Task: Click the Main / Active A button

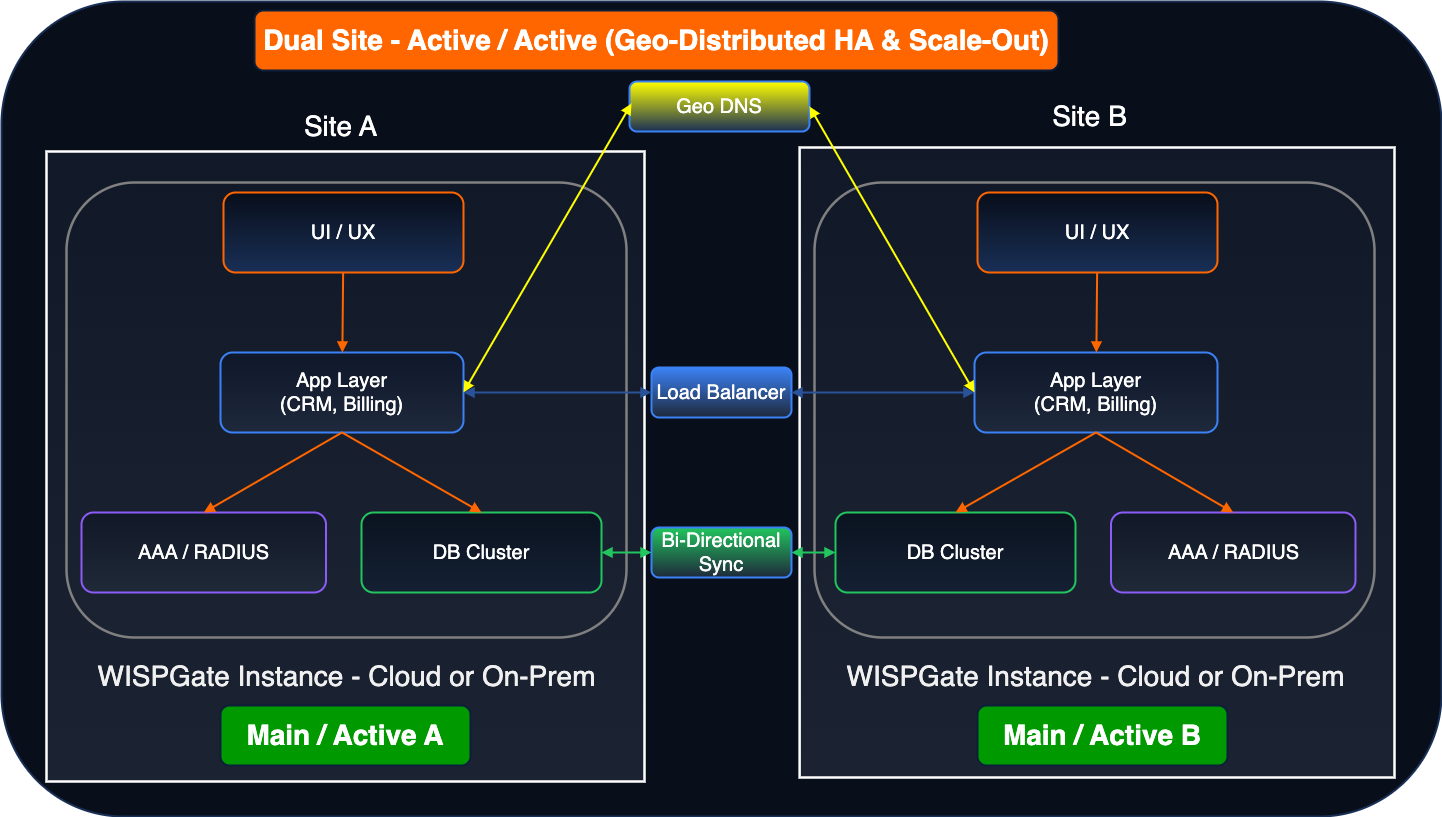Action: (x=345, y=736)
